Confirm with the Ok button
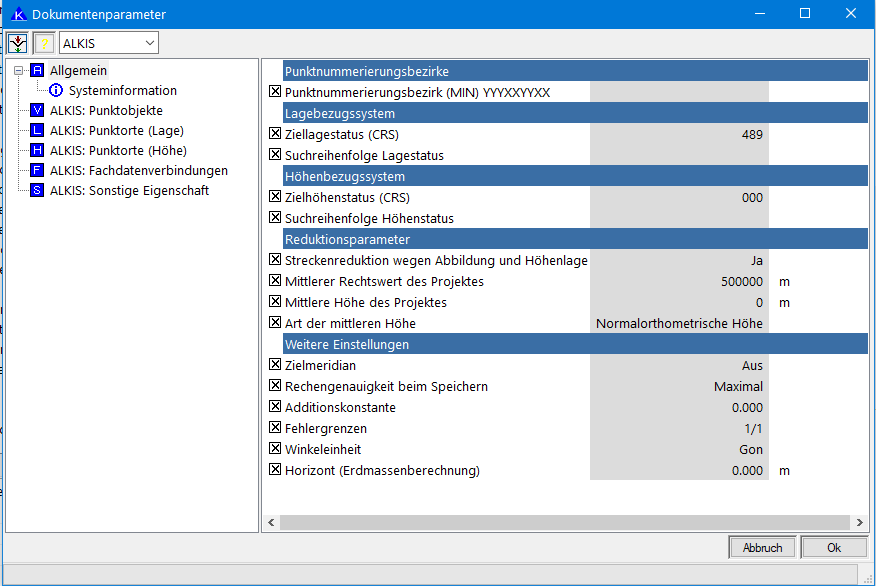This screenshot has height=586, width=876. coord(833,548)
